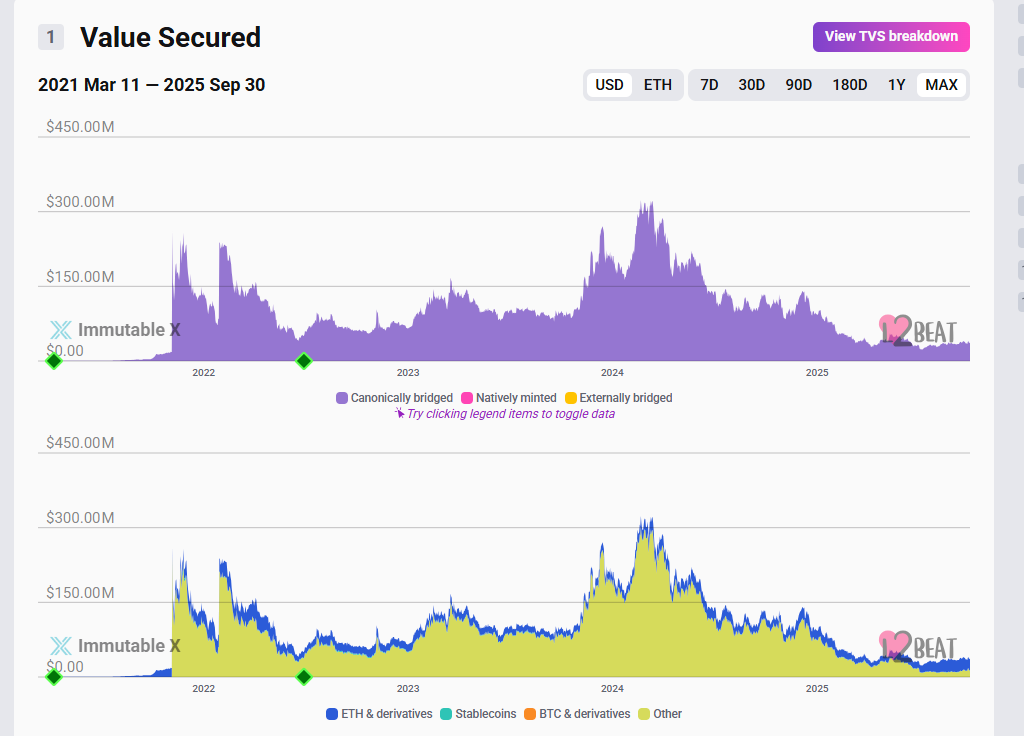Screen dimensions: 1024x736
Task: Click the mid-2022 milestone diamond on the upper chart
Action: [304, 361]
